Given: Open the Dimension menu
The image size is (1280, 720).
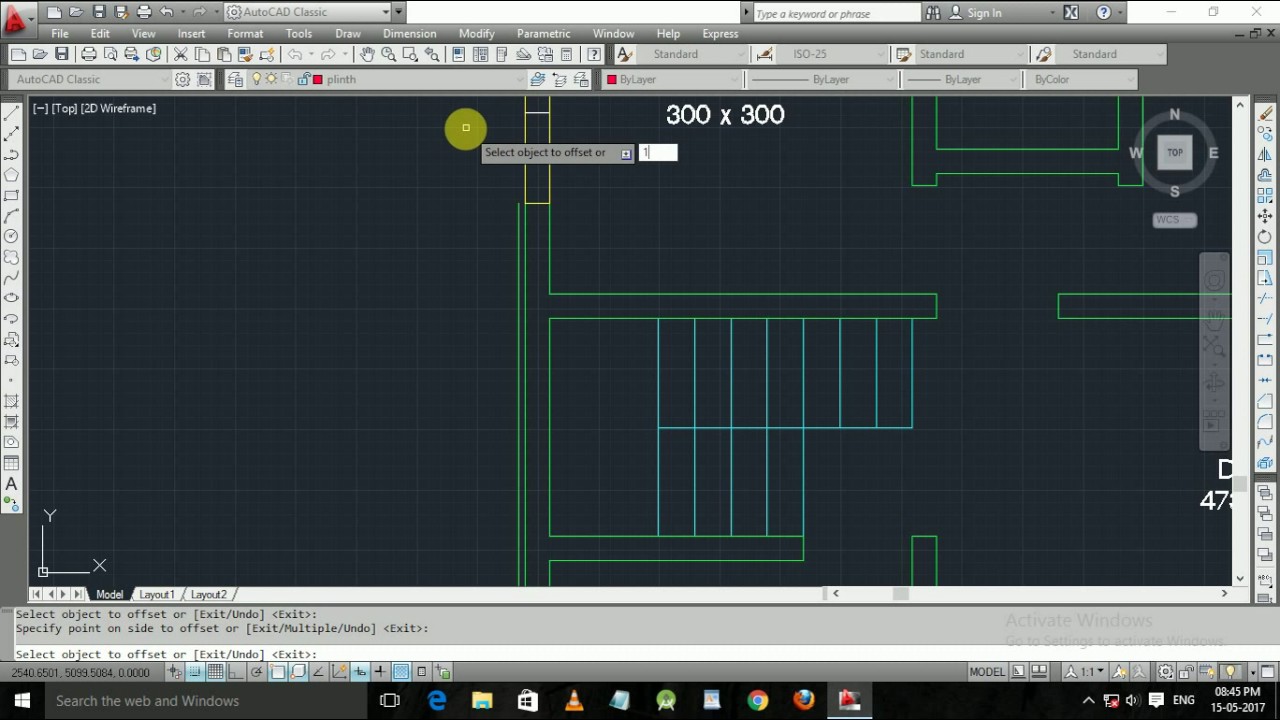Looking at the screenshot, I should (409, 33).
